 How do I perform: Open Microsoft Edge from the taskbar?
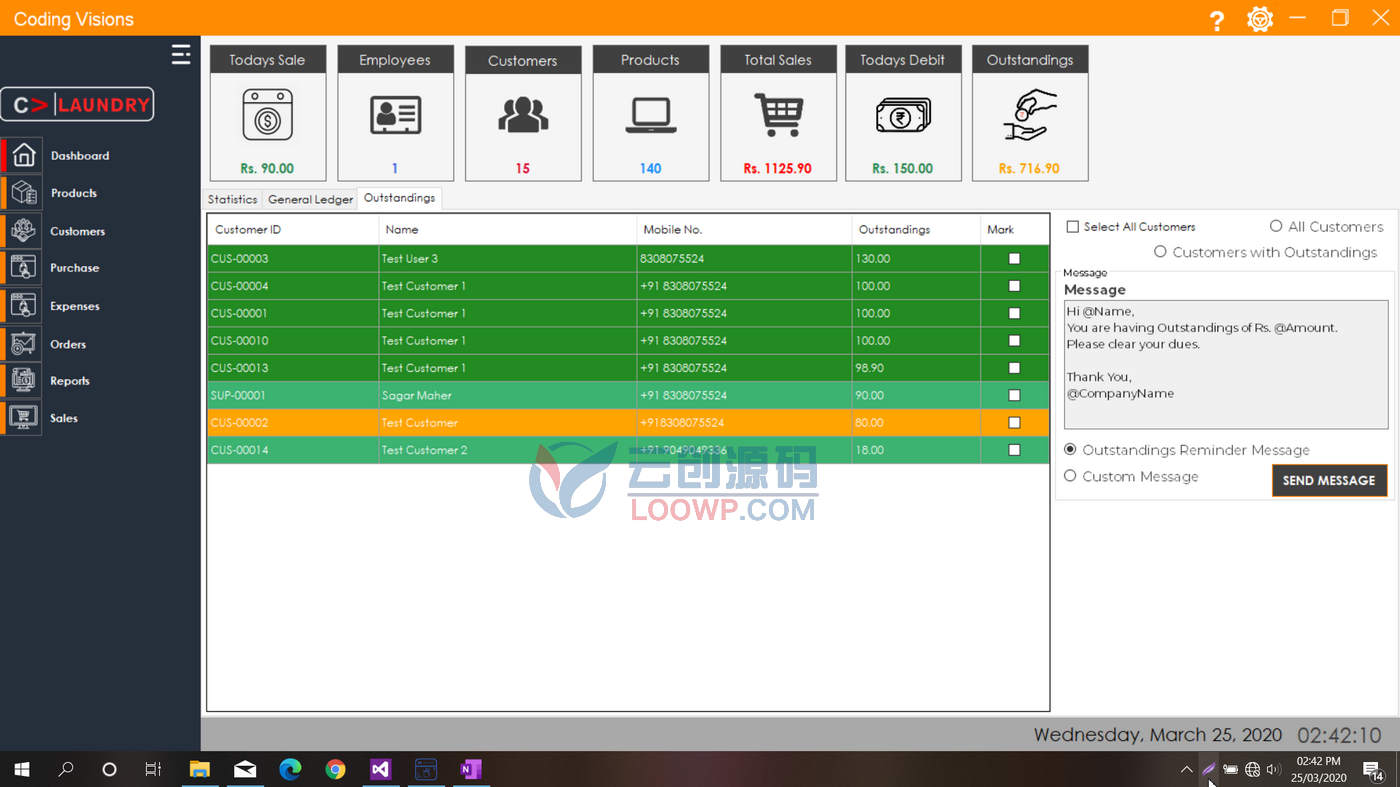click(x=290, y=769)
